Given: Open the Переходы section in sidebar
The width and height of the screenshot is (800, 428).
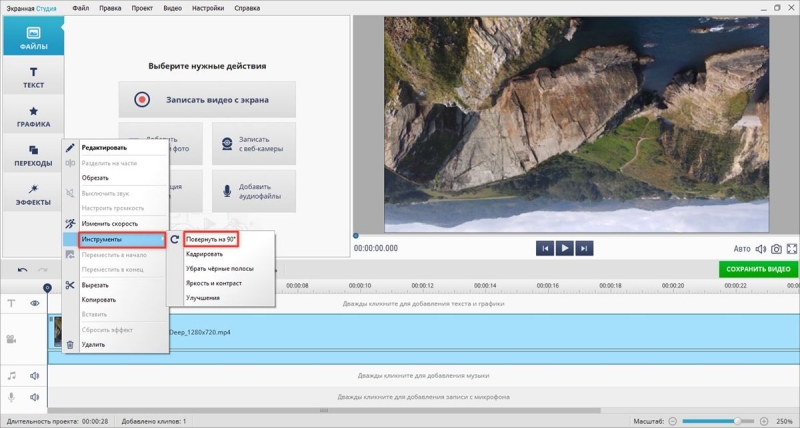Looking at the screenshot, I should pos(34,153).
